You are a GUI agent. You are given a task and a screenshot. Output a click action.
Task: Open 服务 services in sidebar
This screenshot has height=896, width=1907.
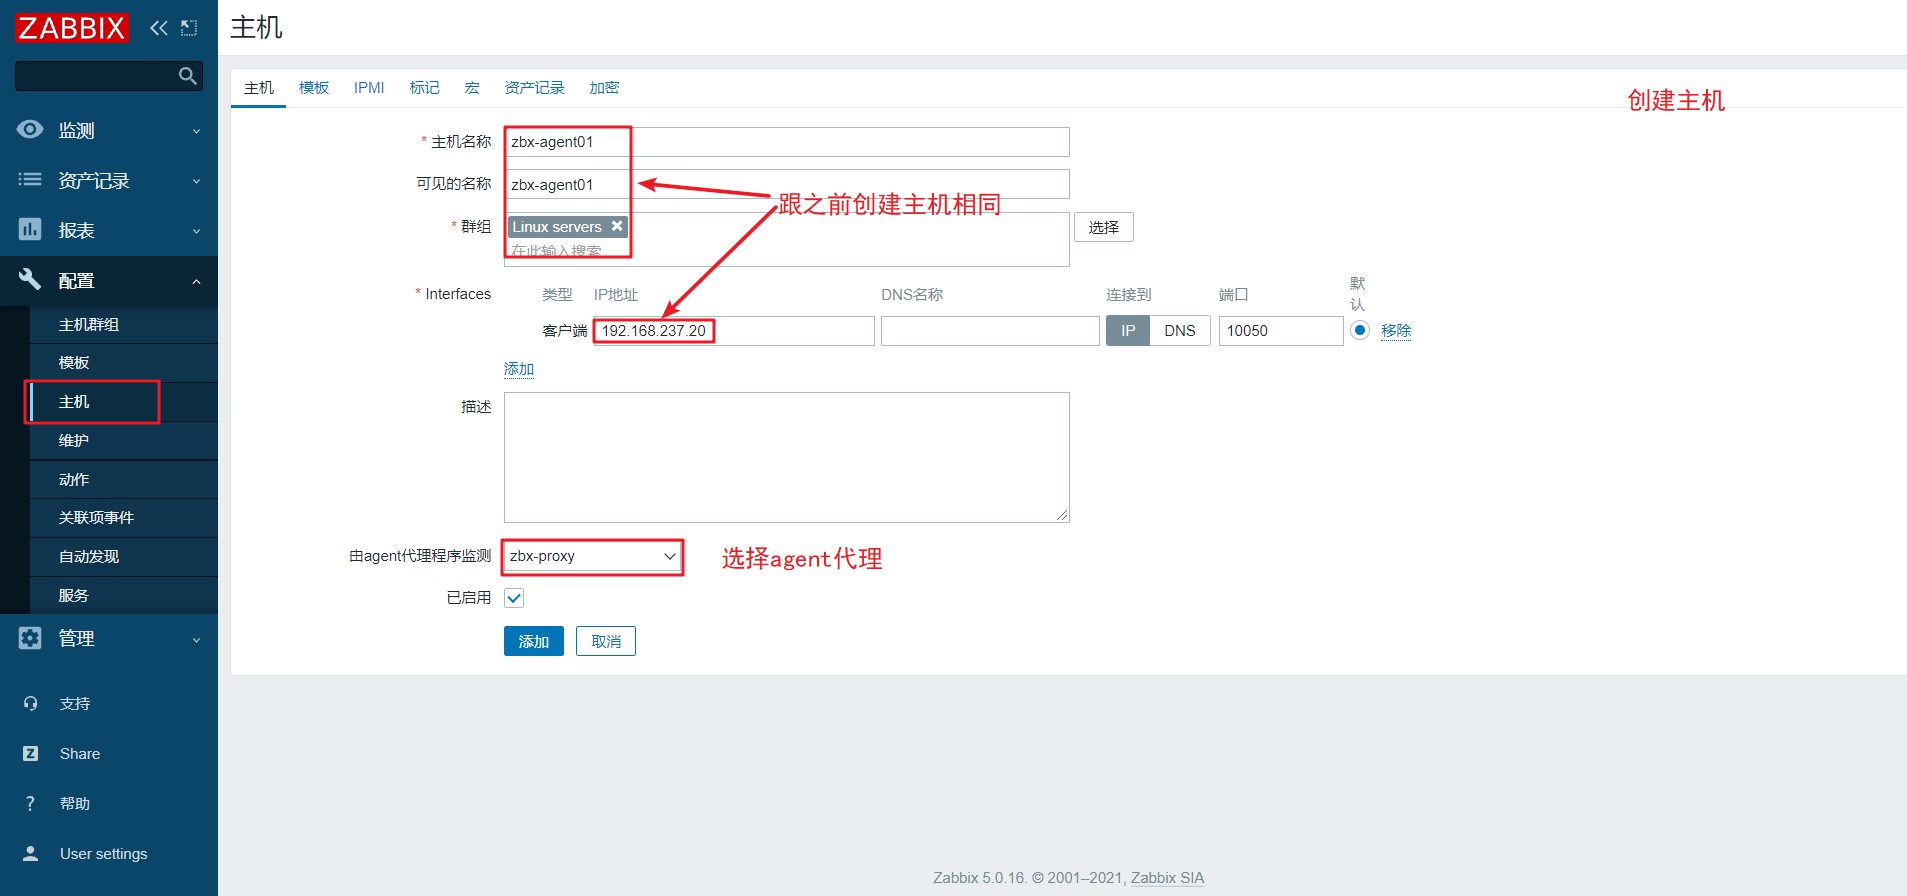coord(124,596)
